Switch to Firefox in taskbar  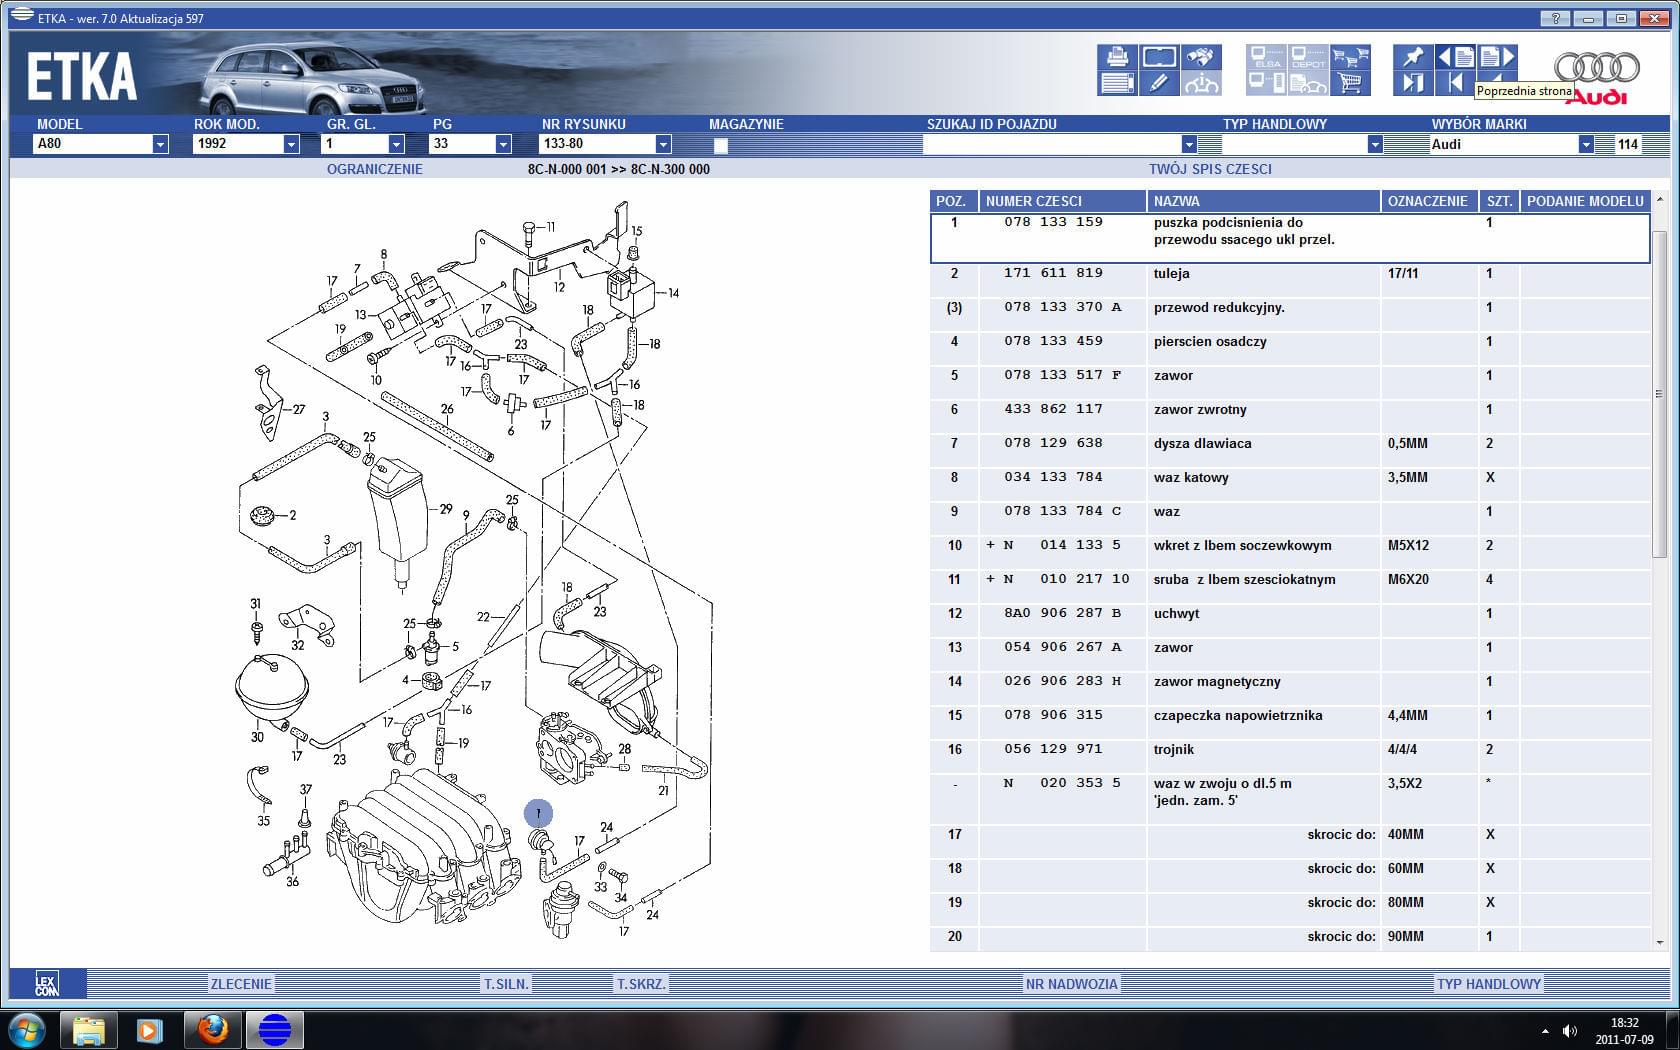tap(212, 1029)
